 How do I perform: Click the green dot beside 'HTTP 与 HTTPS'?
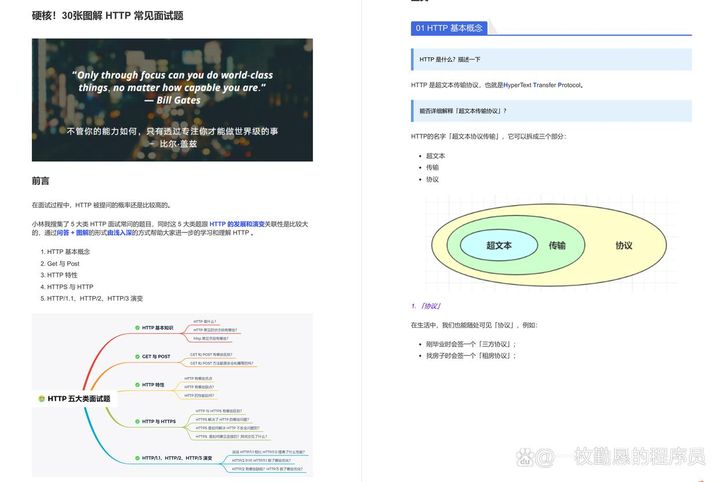tap(137, 421)
